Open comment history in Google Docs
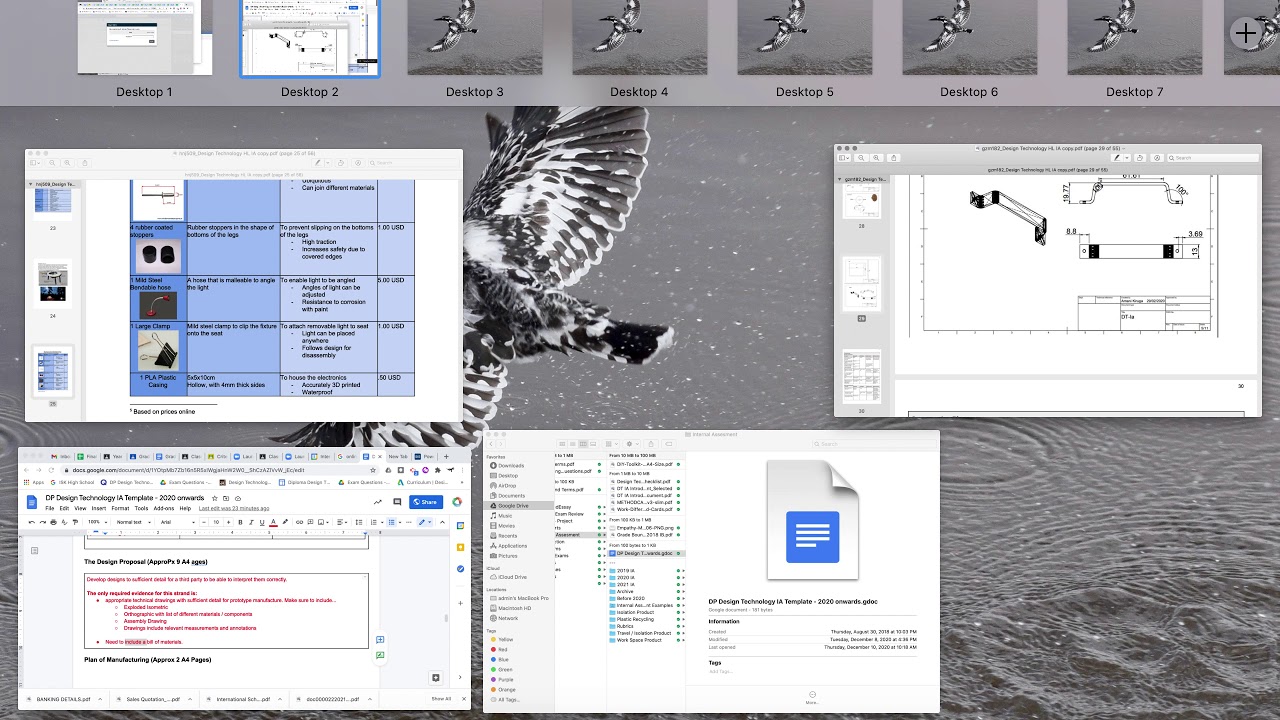Screen dimensions: 1280x720 (x=397, y=502)
